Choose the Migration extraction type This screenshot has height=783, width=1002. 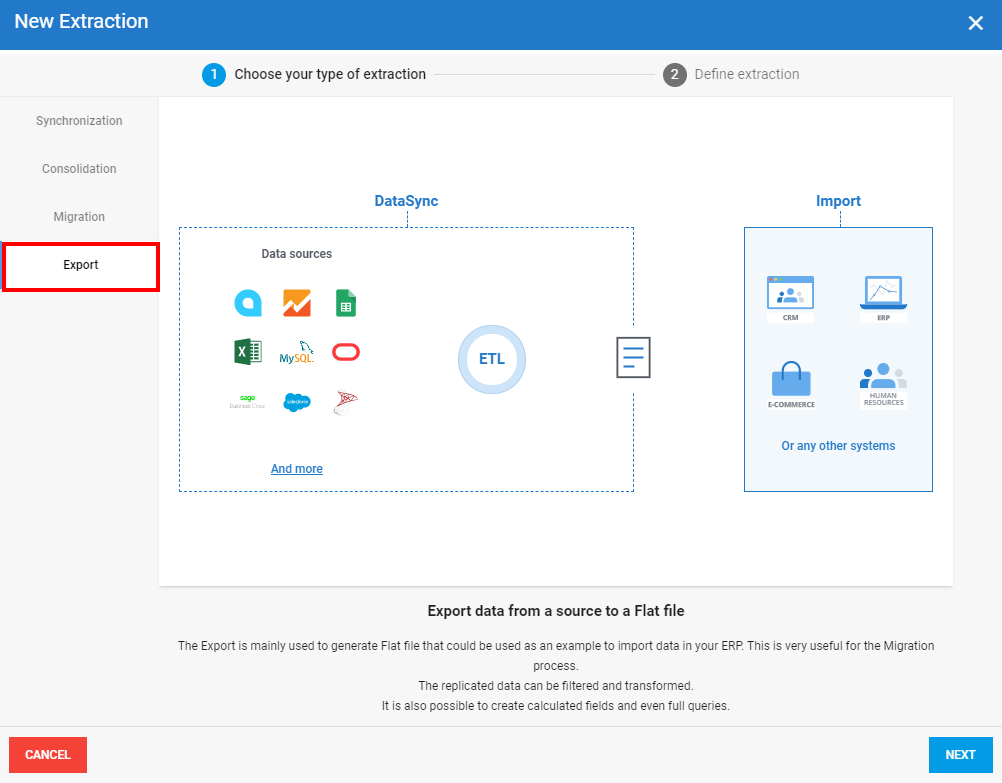click(79, 217)
